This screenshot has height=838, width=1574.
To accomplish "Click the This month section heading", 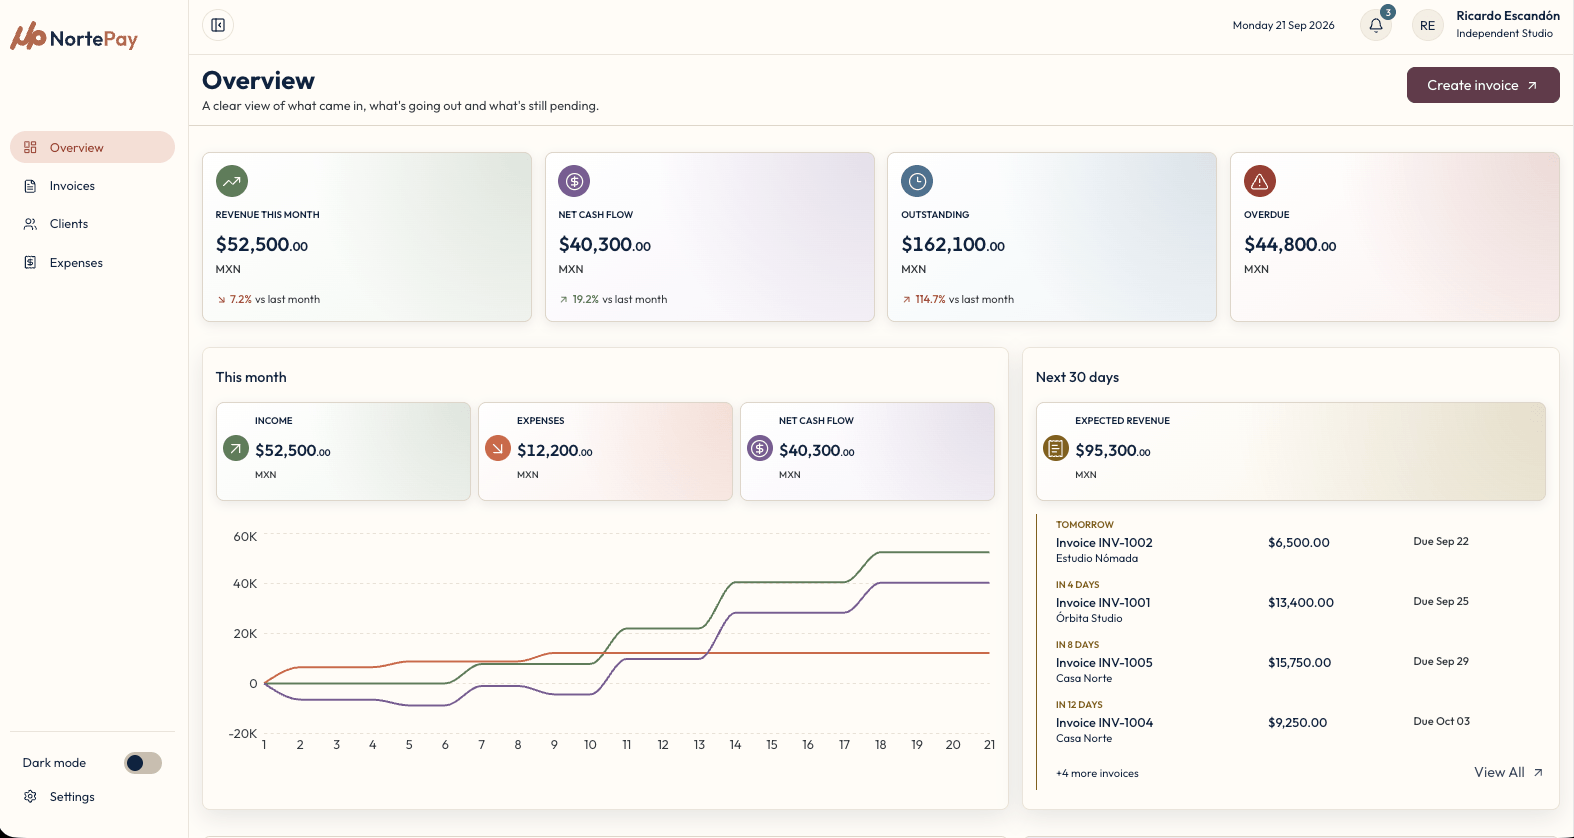I will pyautogui.click(x=251, y=377).
